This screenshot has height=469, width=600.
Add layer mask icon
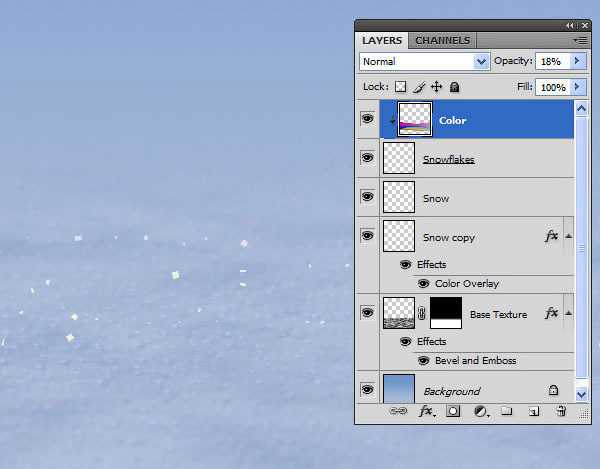(x=453, y=411)
